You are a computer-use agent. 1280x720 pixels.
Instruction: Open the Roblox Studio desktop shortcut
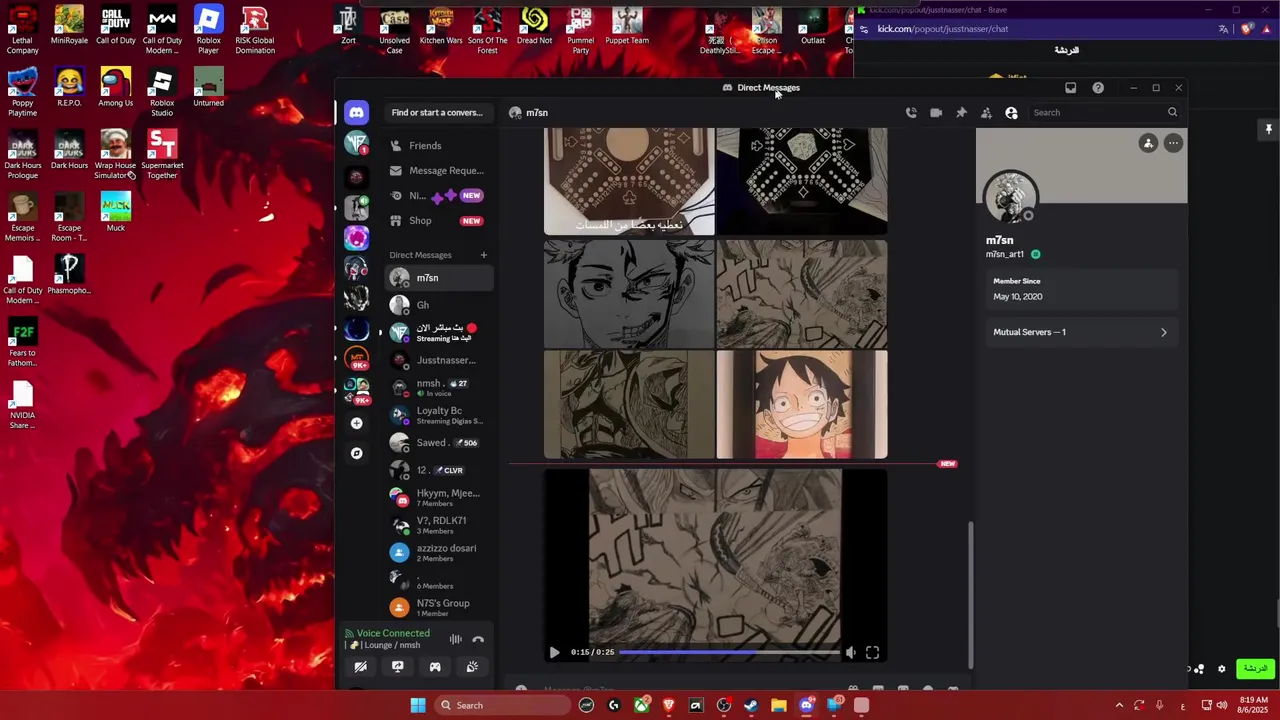point(162,92)
